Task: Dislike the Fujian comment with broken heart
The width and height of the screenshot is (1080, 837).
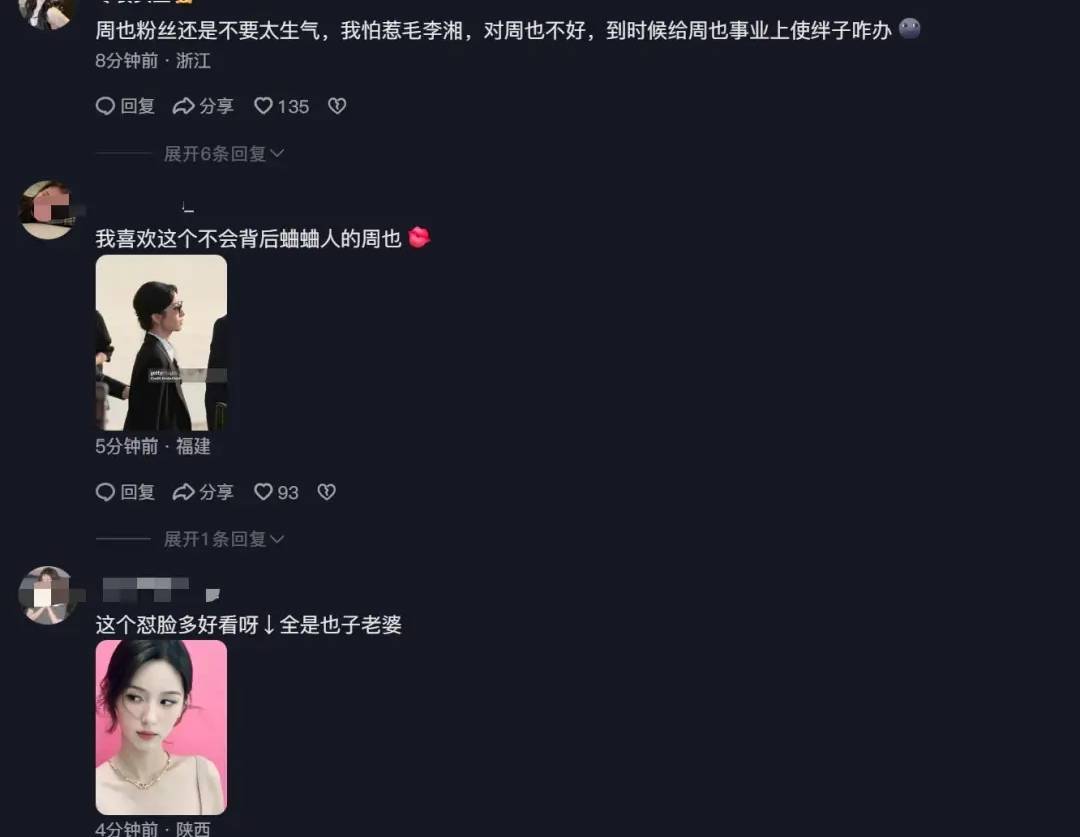Action: [326, 492]
